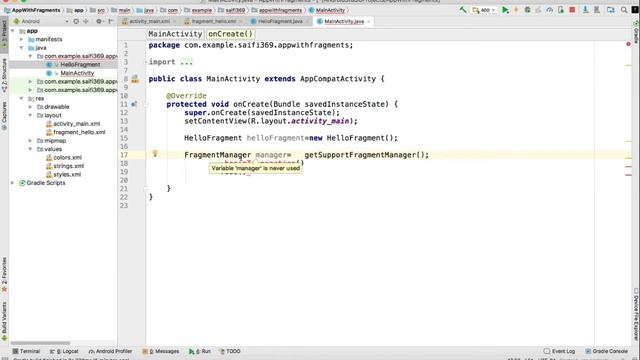Image resolution: width=640 pixels, height=360 pixels.
Task: Open Project Structure icon in toolbar
Action: coord(611,10)
